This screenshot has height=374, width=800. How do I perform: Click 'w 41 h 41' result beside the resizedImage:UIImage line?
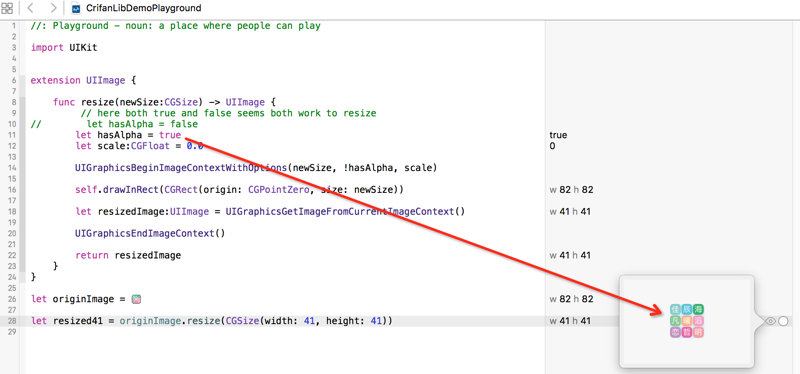[x=570, y=211]
